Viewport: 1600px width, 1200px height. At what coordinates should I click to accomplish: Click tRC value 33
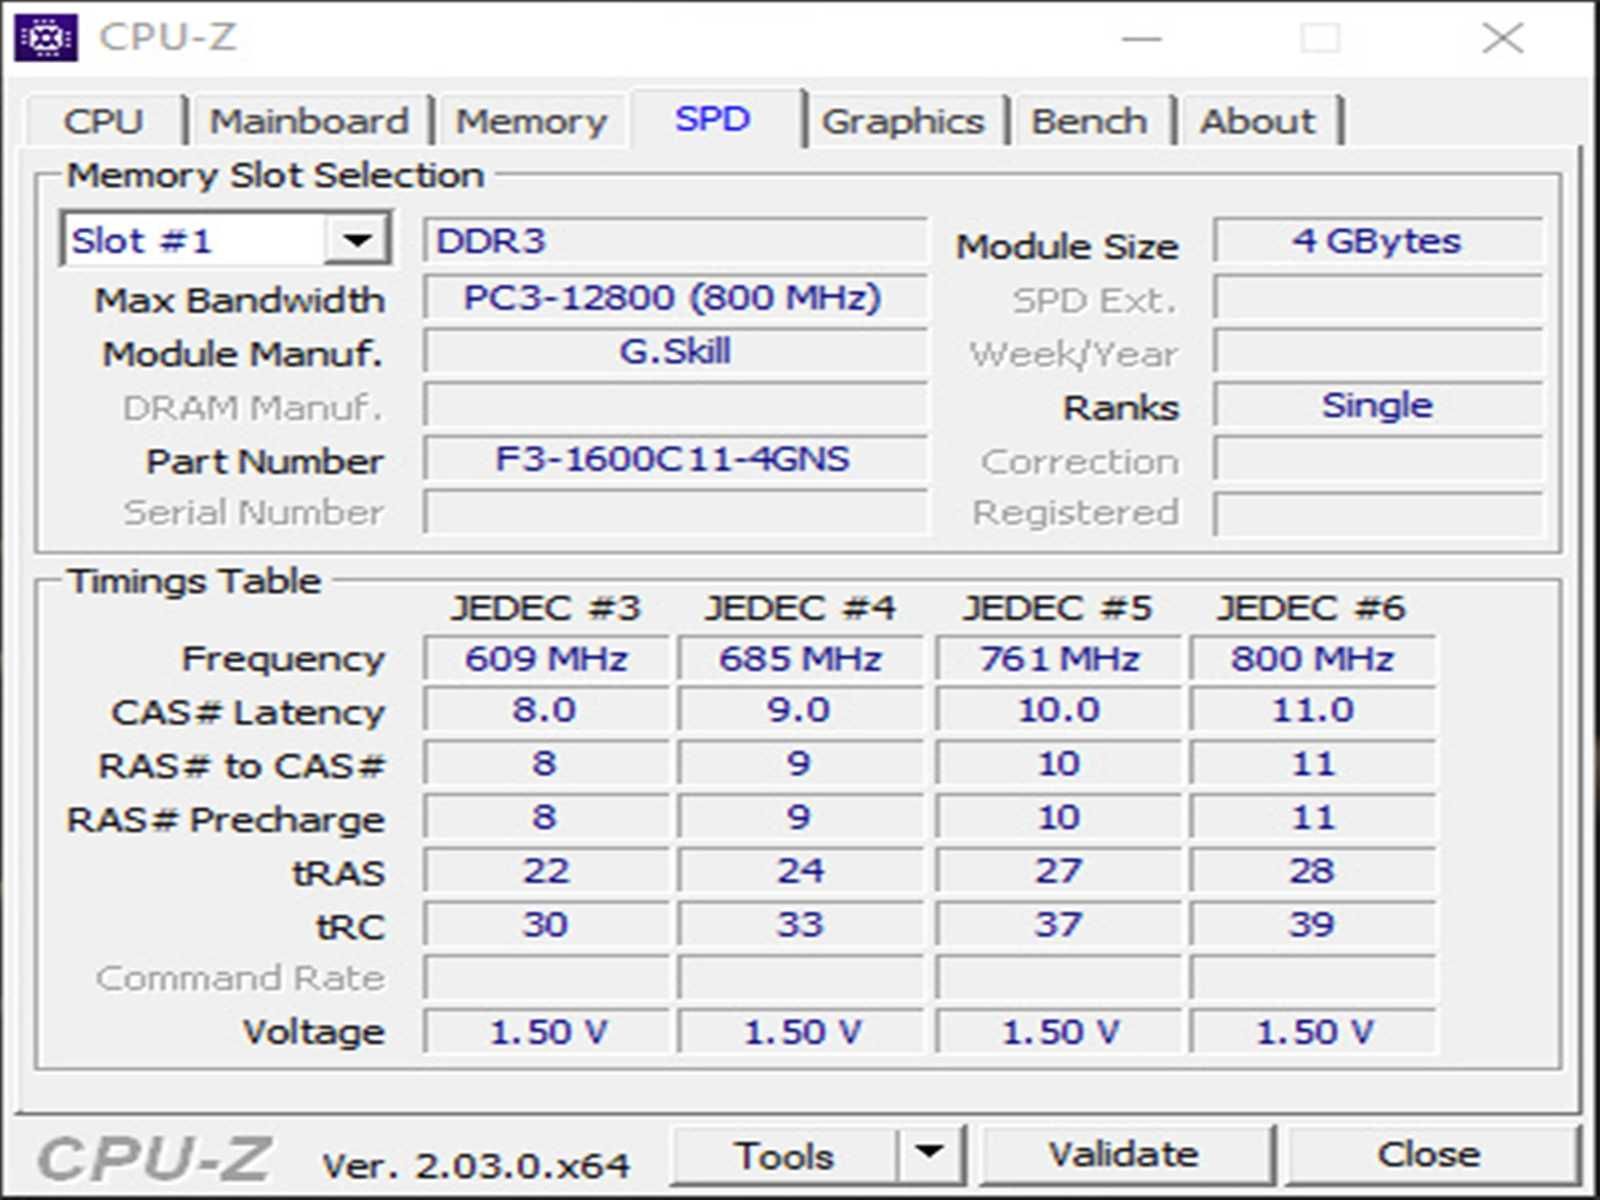(801, 924)
